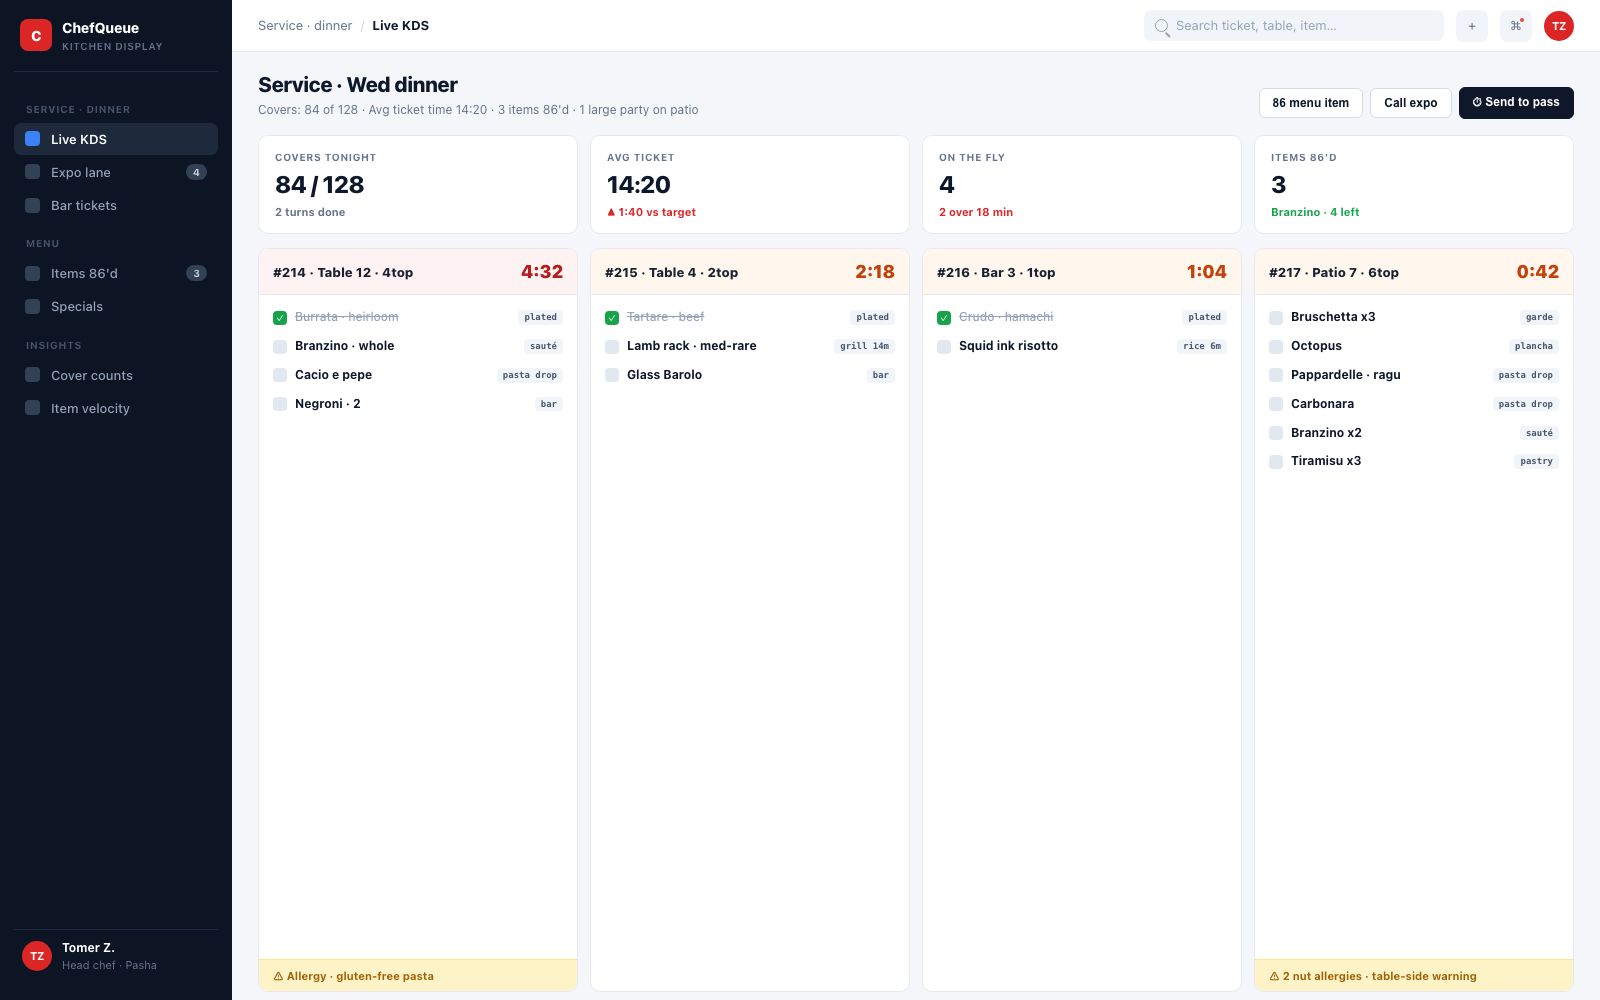Check off Squid ink risotto
The width and height of the screenshot is (1600, 1000).
pos(944,347)
